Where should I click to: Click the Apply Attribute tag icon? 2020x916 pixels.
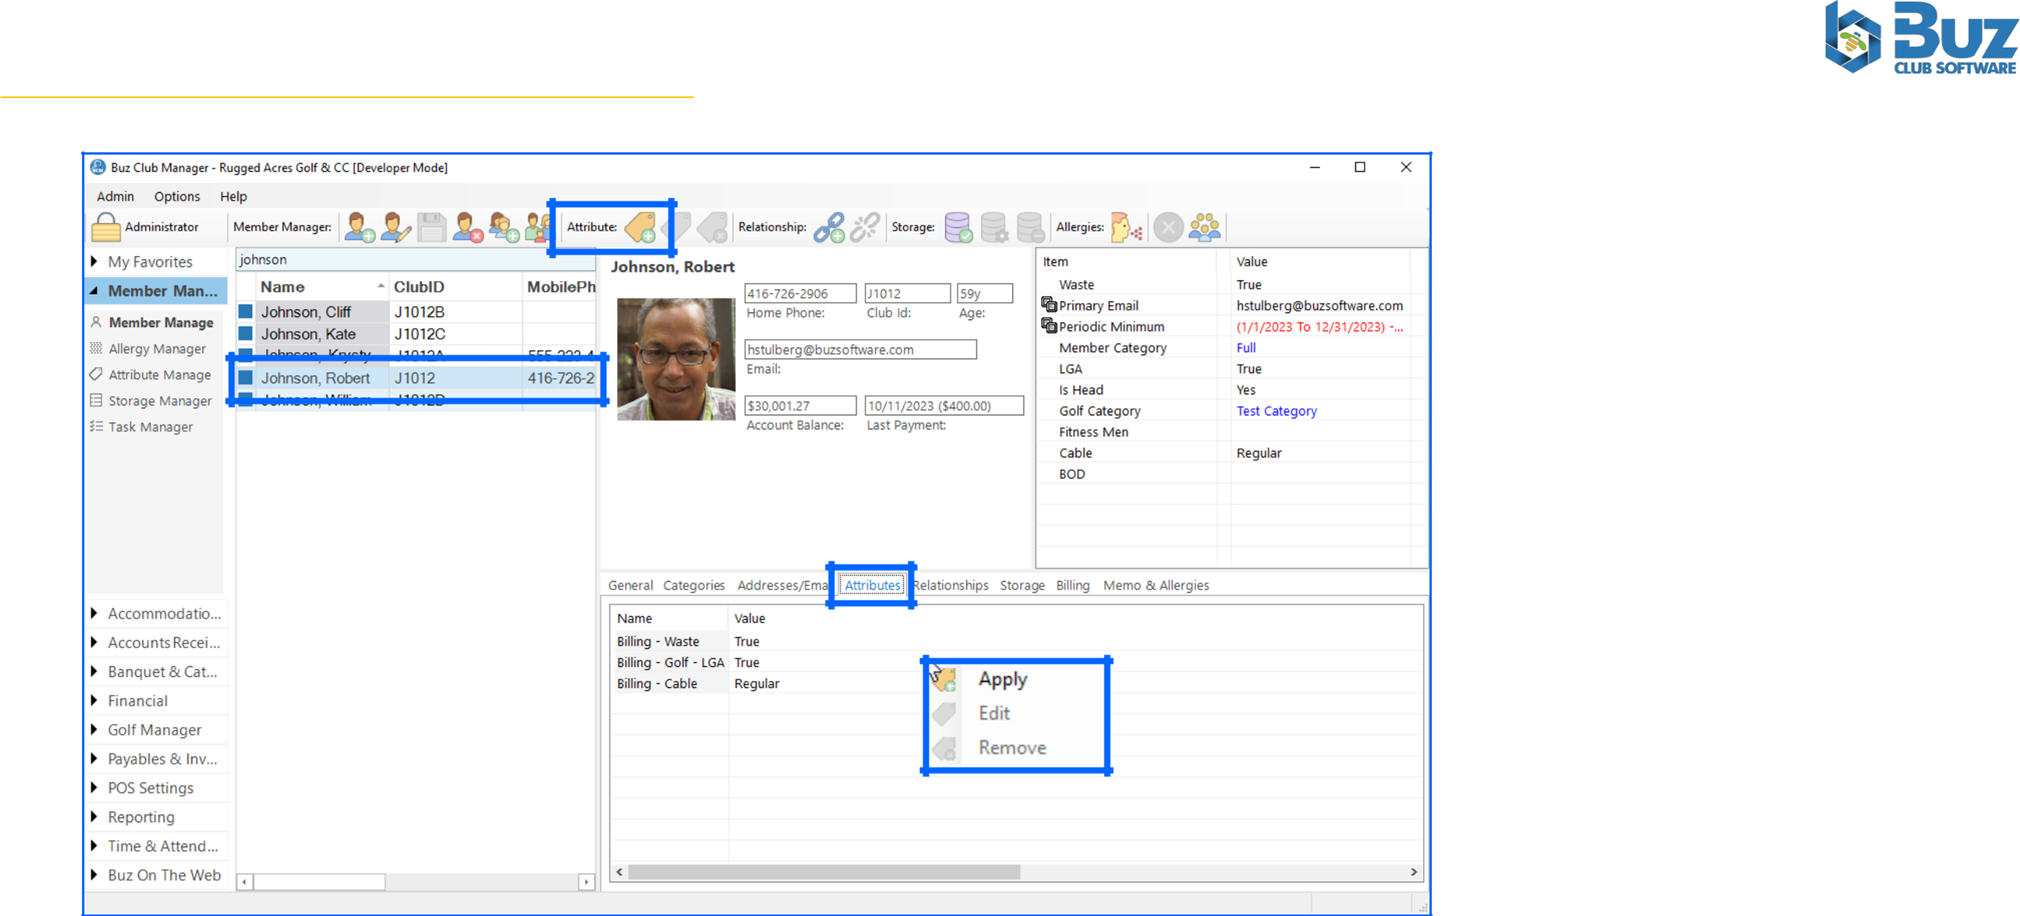(640, 227)
